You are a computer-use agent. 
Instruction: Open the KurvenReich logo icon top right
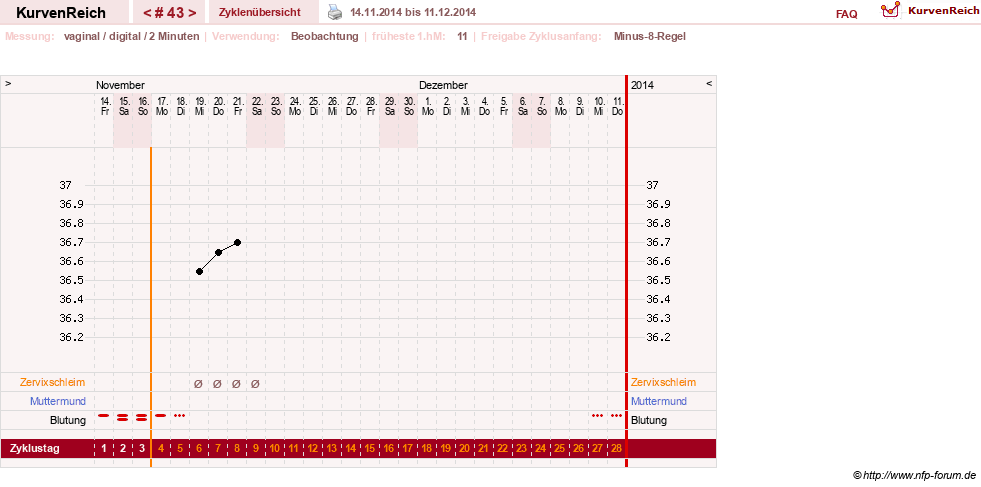point(890,9)
